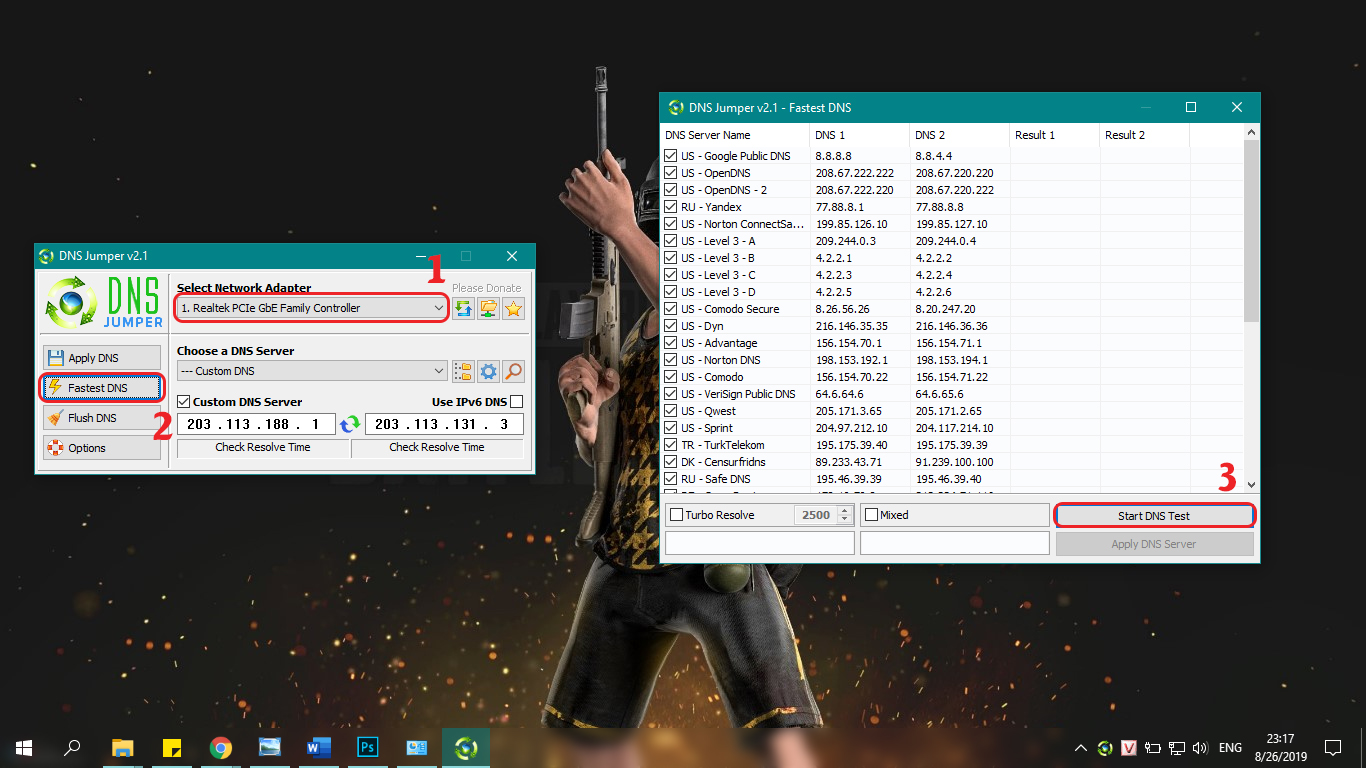Click the volume tray icon
Screen dimensions: 1366x768
(x=1201, y=747)
